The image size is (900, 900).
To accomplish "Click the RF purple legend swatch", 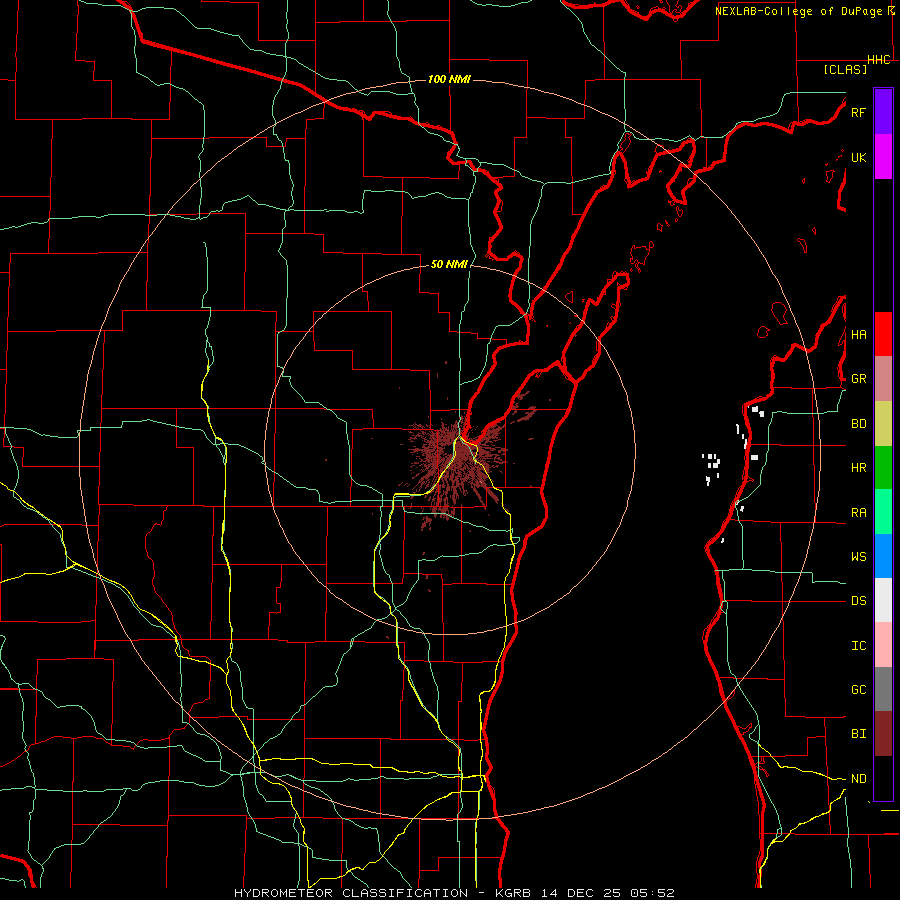I will pyautogui.click(x=883, y=112).
